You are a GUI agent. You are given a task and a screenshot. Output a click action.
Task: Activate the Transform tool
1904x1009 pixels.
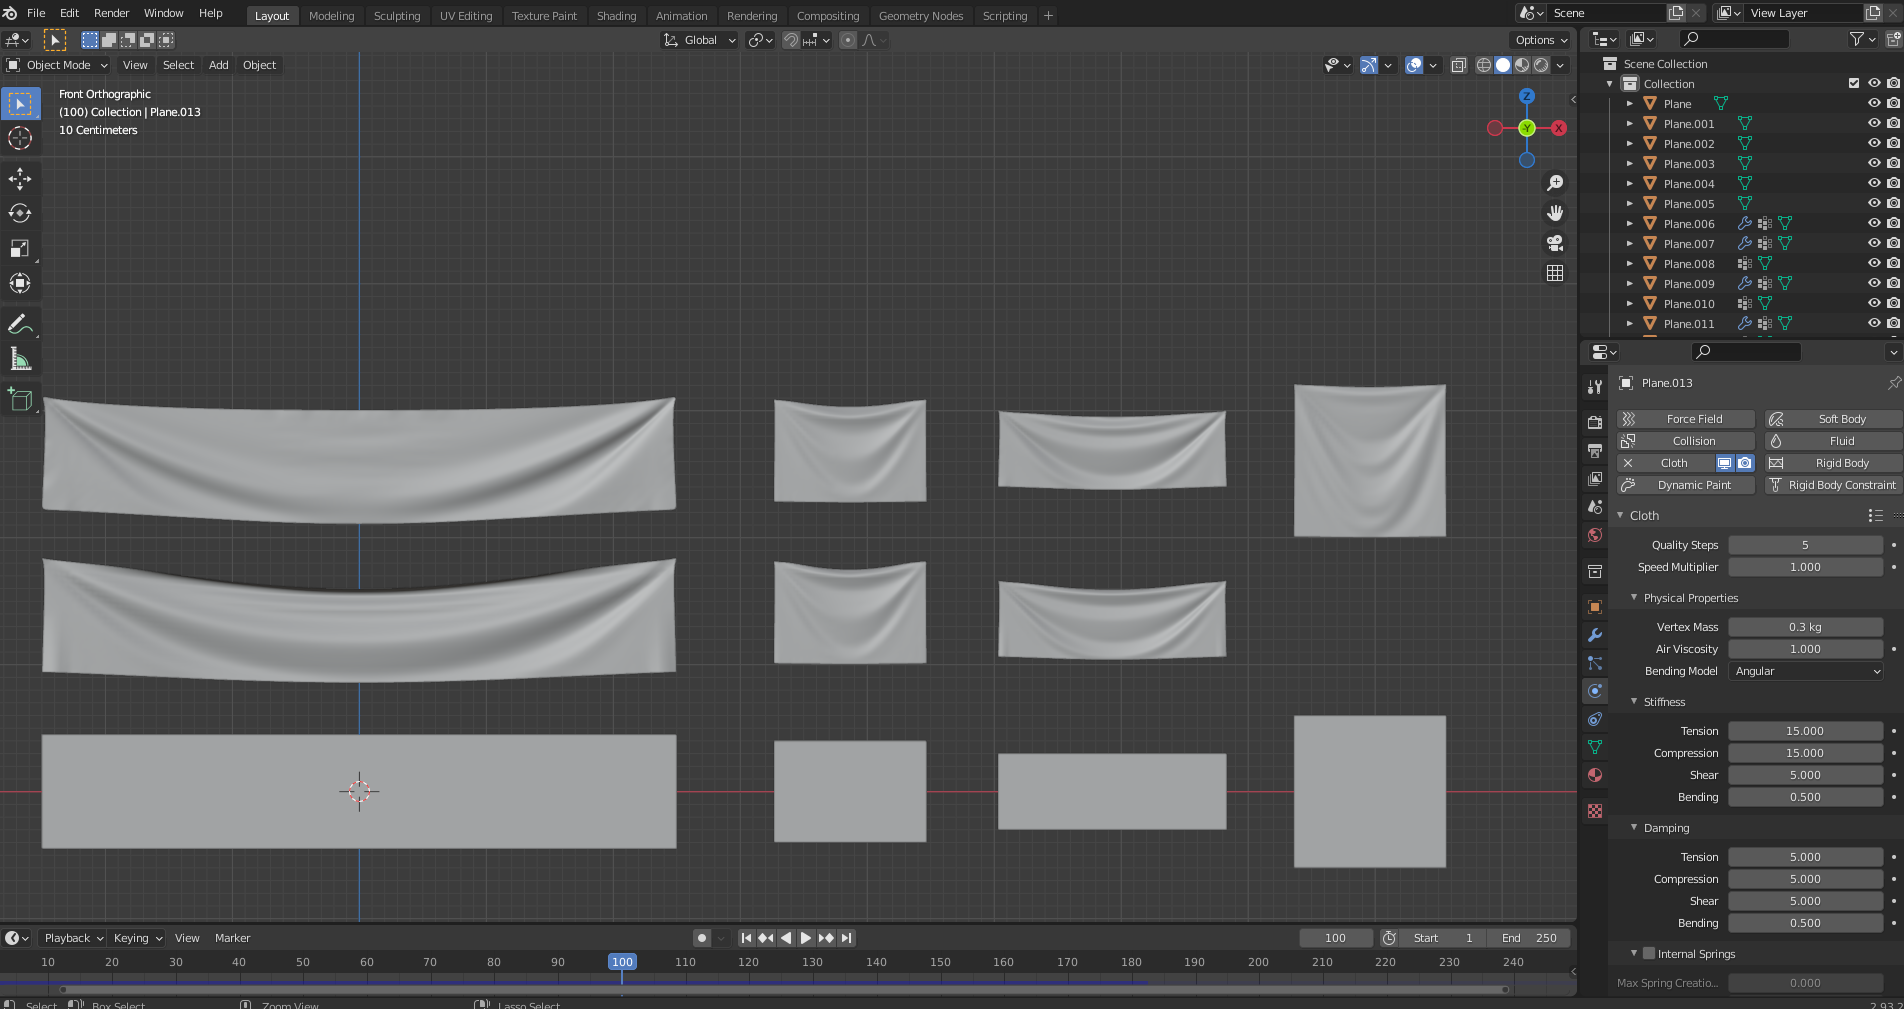pyautogui.click(x=20, y=283)
